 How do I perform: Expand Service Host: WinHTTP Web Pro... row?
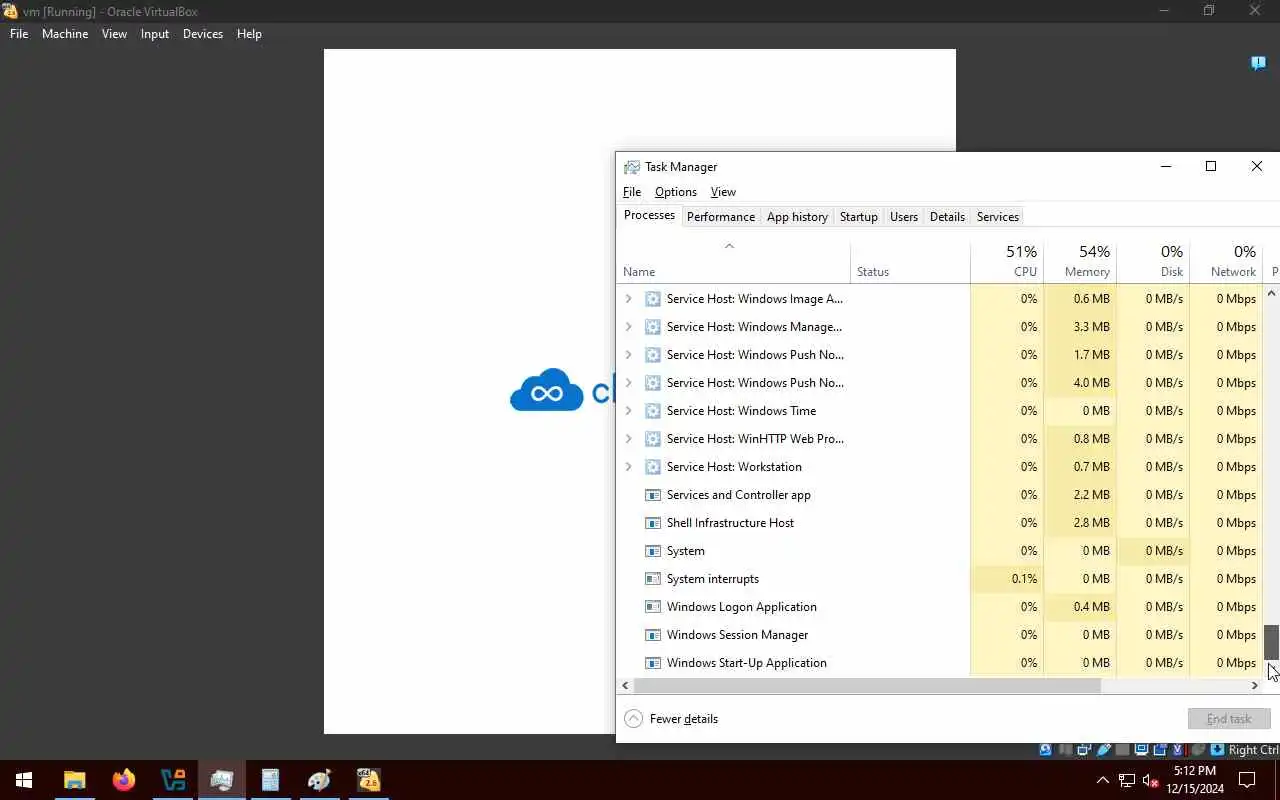[x=628, y=439]
